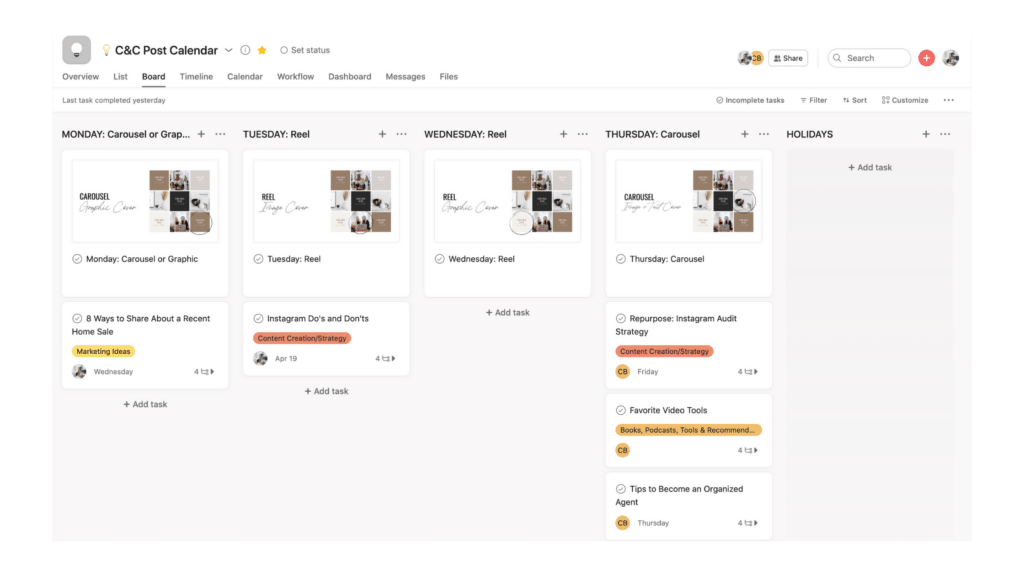The width and height of the screenshot is (1024, 576).
Task: Expand subtasks on Repurpose Instagram Audit card
Action: click(748, 372)
